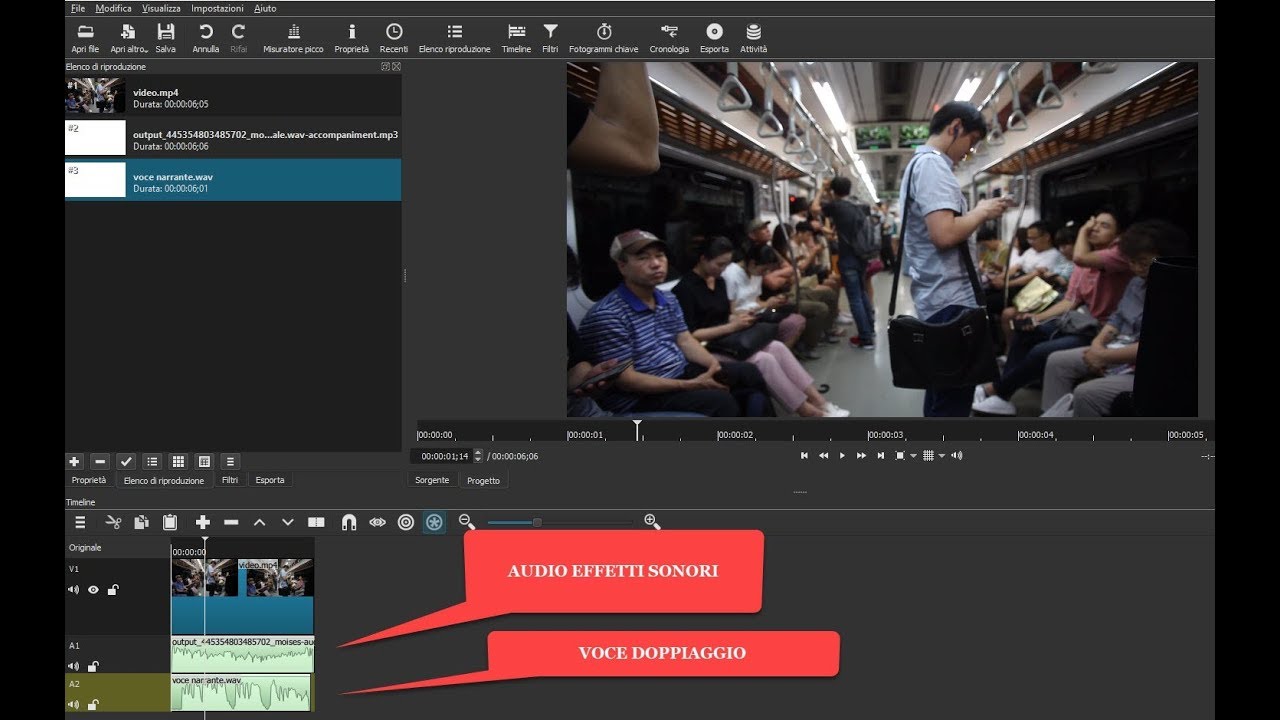1280x720 pixels.
Task: Switch to the Progetto tab
Action: pos(483,481)
